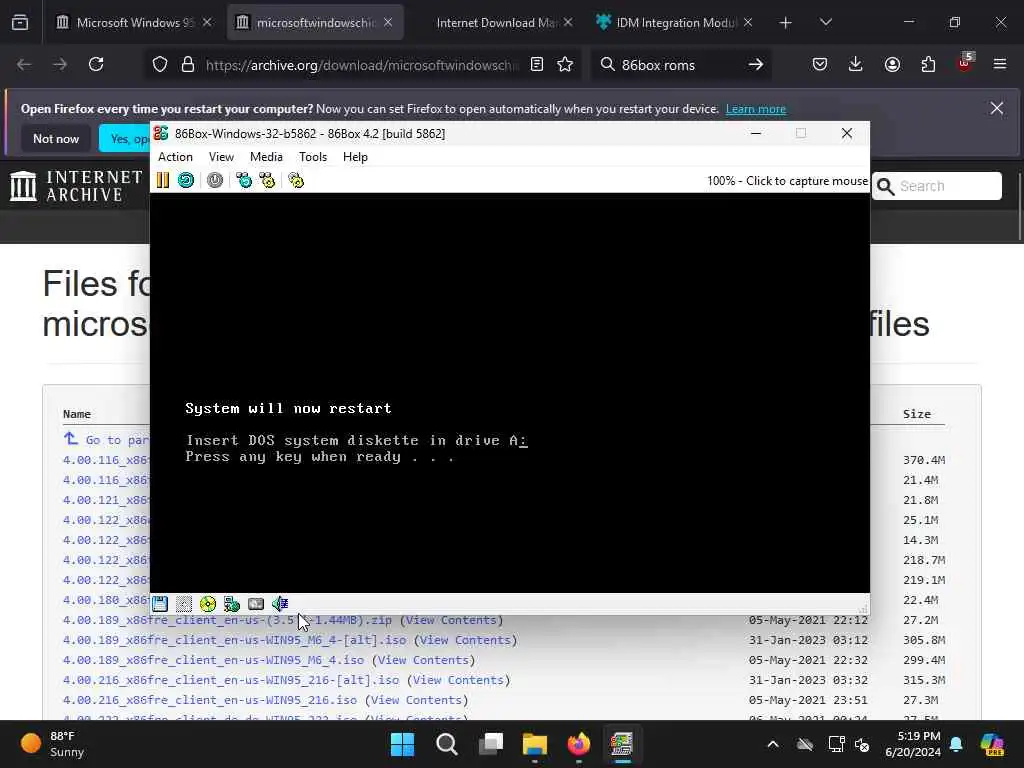Click the Name column header

pos(76,414)
